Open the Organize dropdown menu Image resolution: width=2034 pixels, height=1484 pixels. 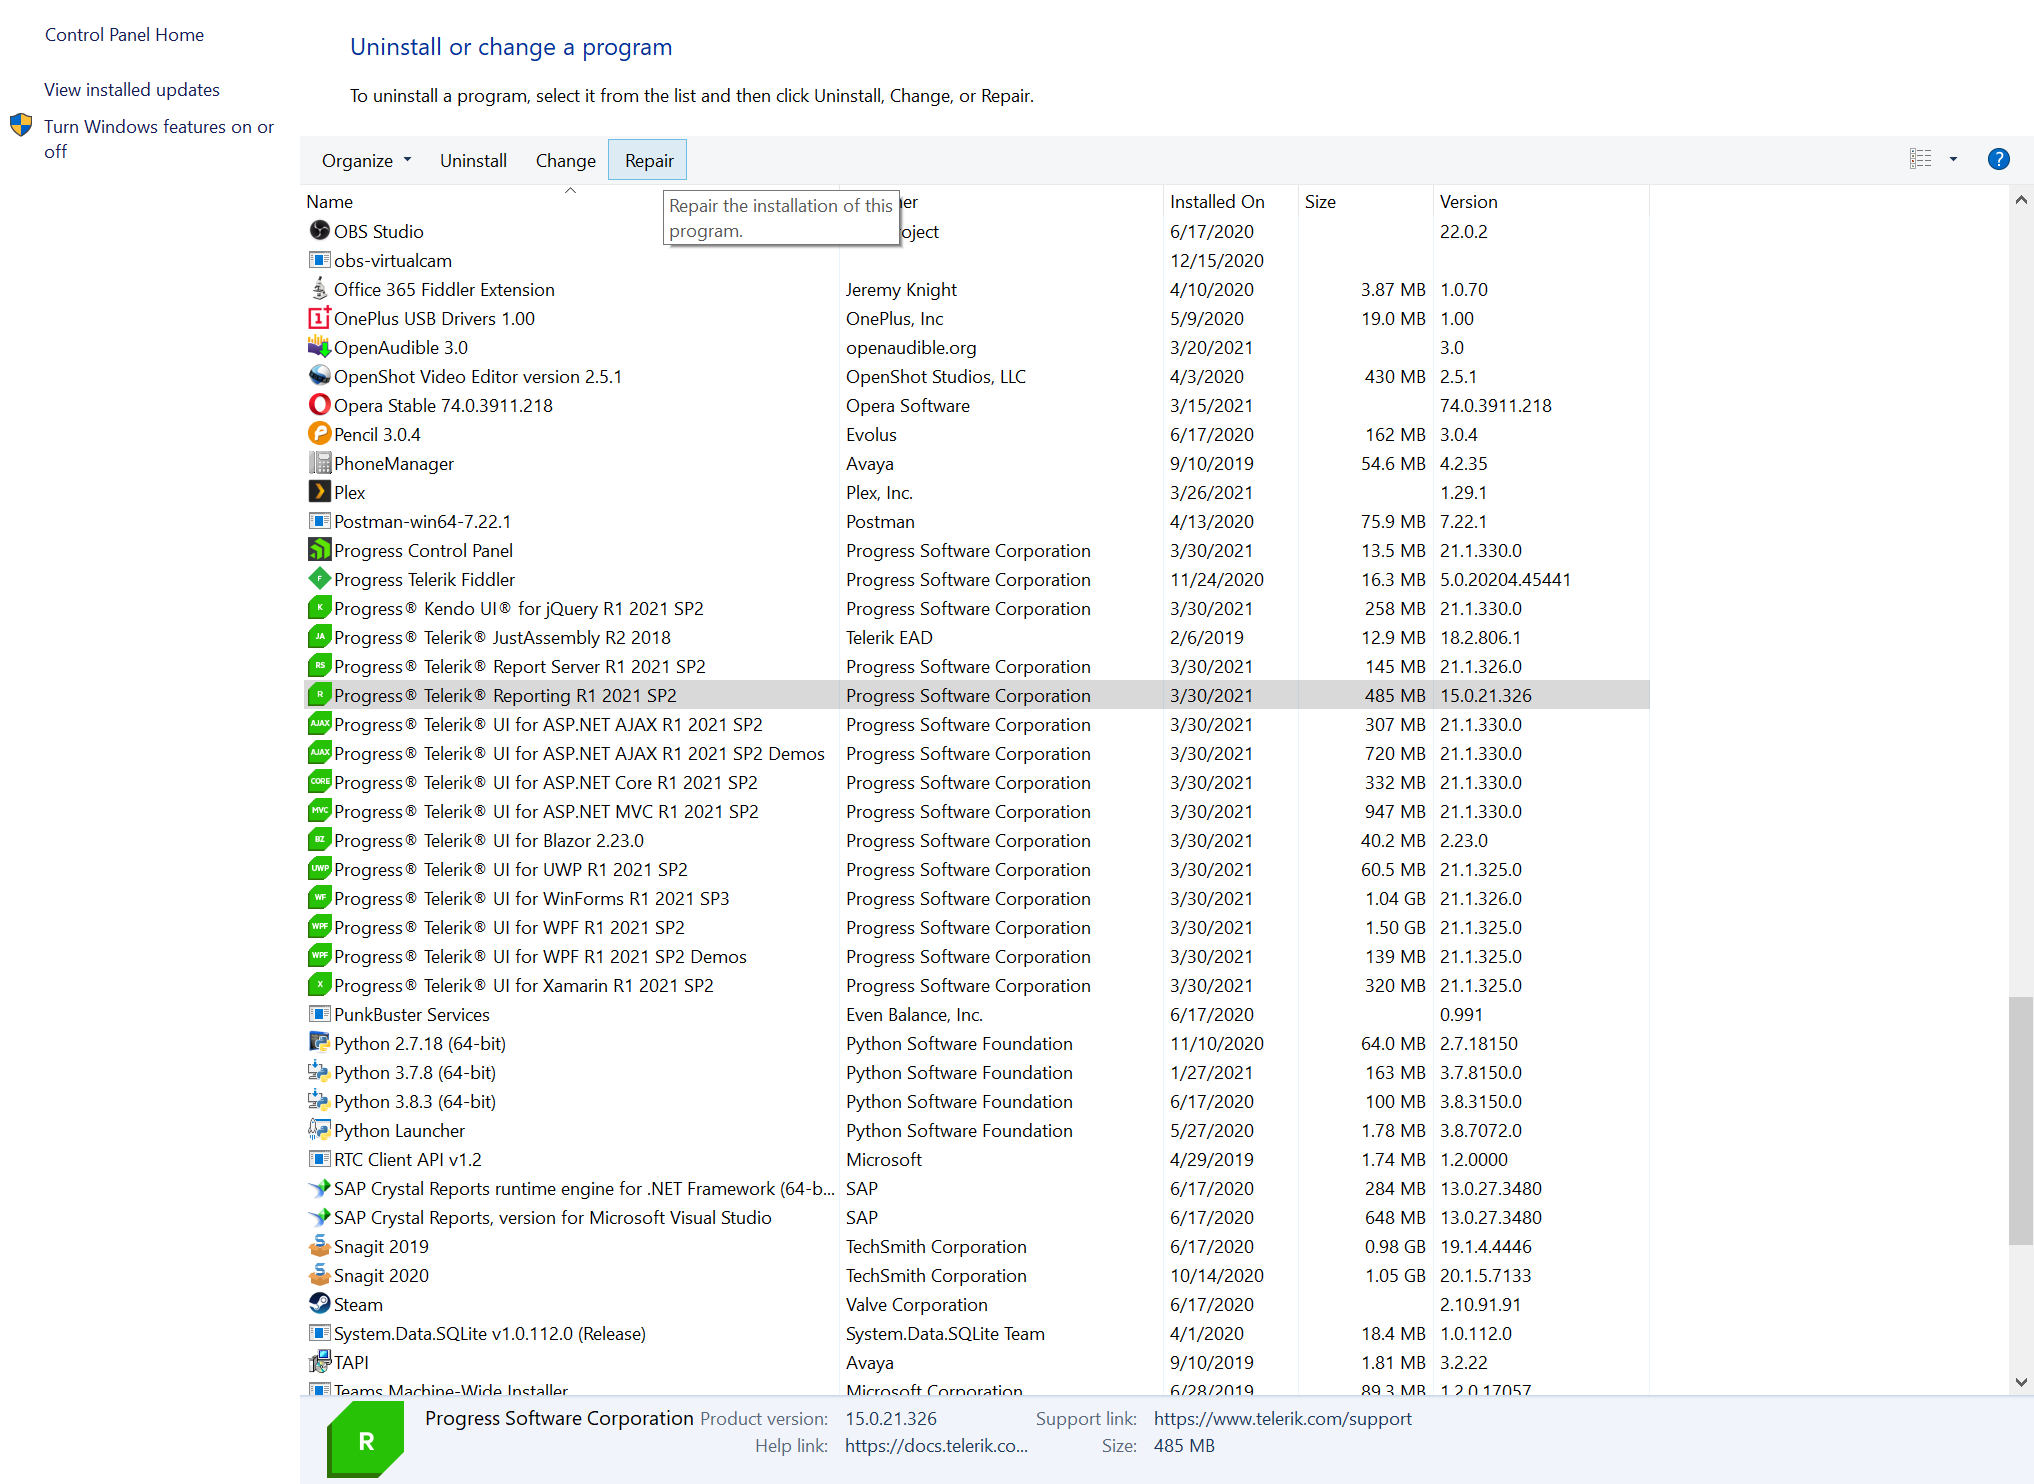[x=366, y=161]
